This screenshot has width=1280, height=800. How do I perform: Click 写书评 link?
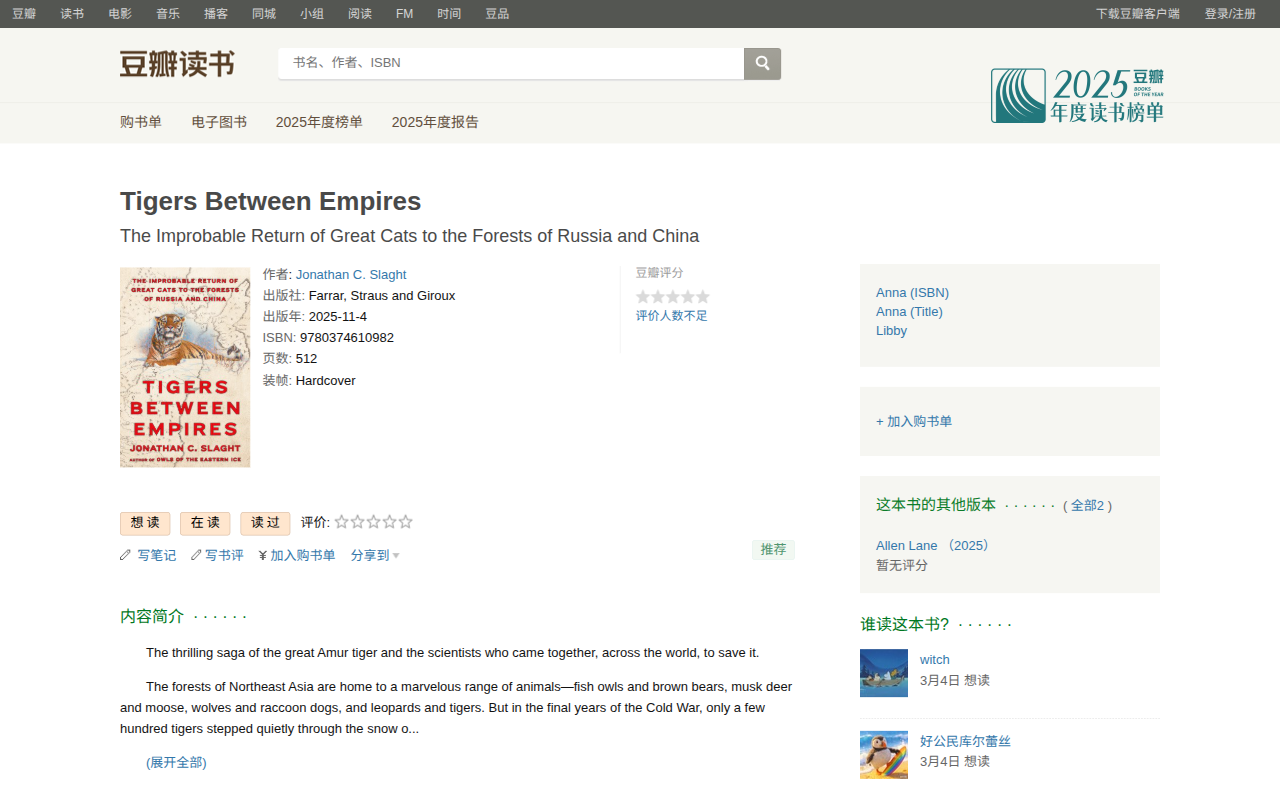tap(224, 555)
